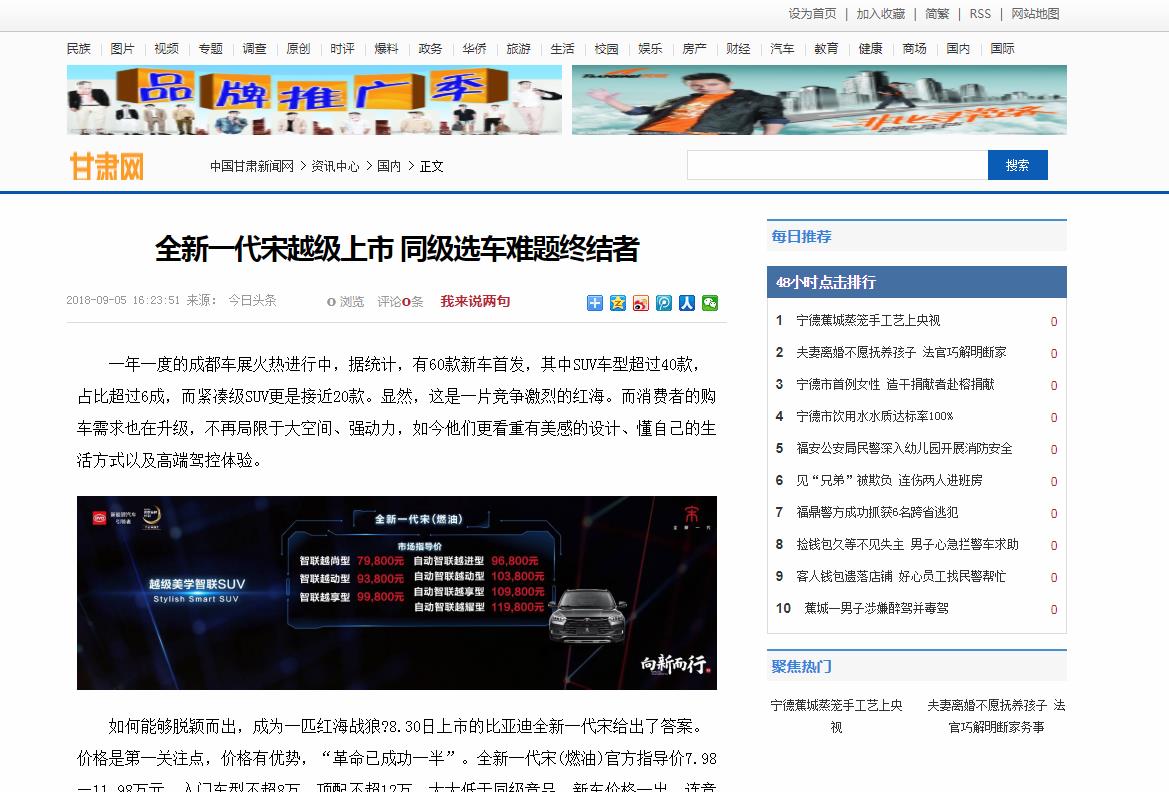
Task: Focus the search input field
Action: 837,165
